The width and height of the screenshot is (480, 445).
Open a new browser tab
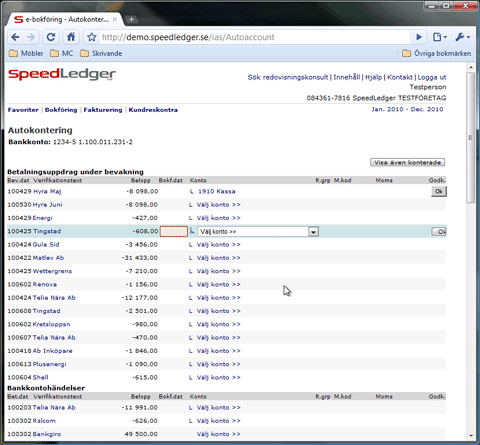131,20
